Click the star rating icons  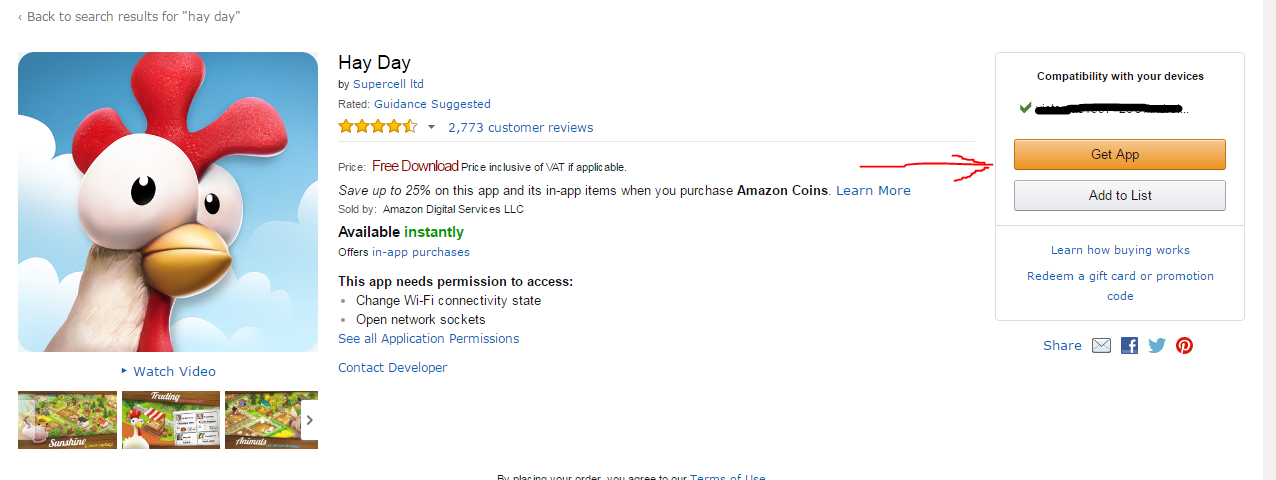point(378,127)
